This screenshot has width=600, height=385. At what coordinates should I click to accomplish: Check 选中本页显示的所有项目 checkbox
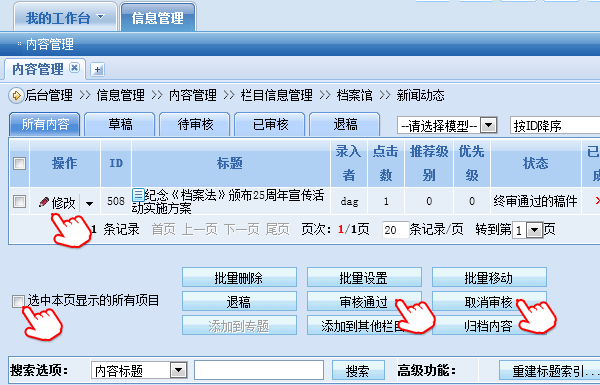18,301
